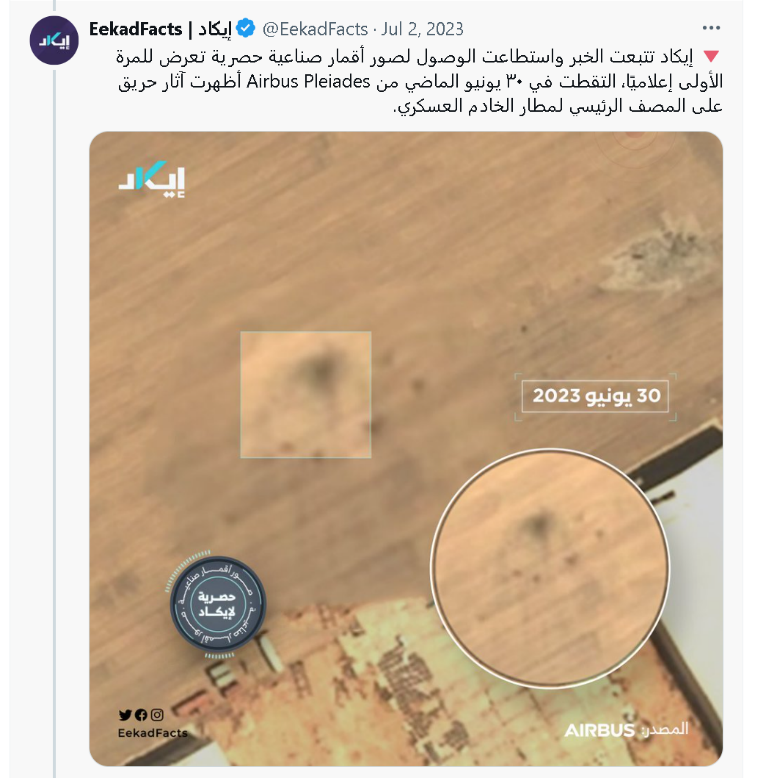Click the Eekad logo on the image

[152, 180]
